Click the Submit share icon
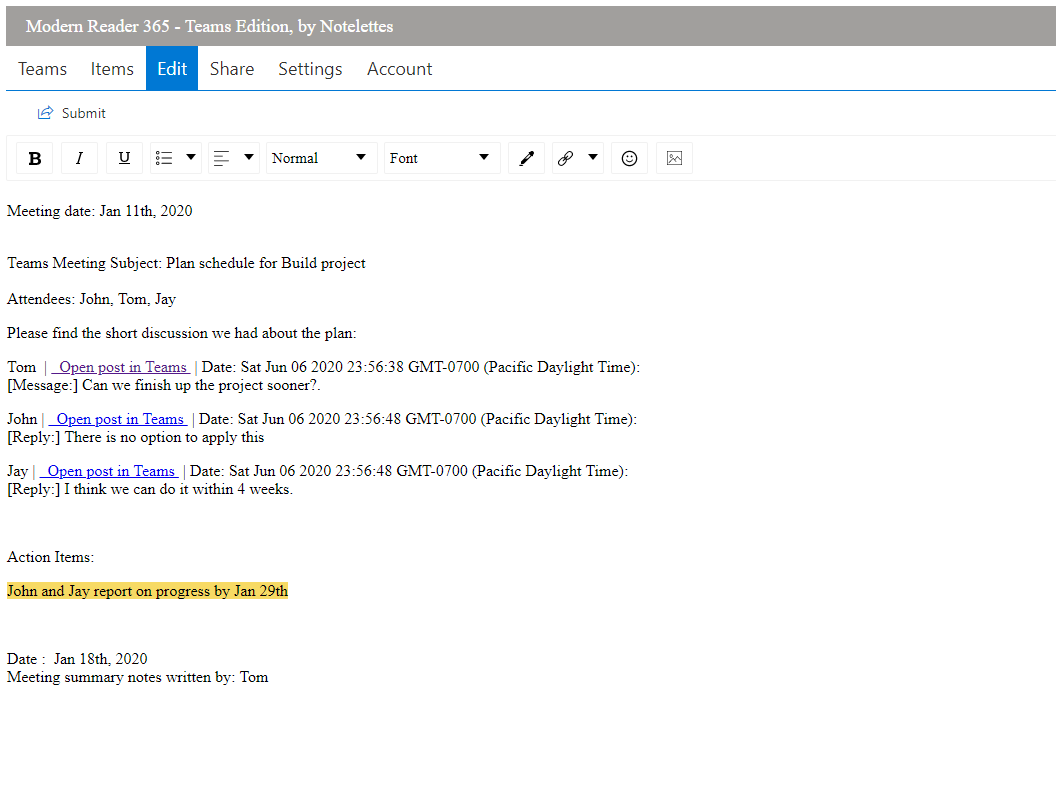This screenshot has height=792, width=1056. click(x=45, y=112)
